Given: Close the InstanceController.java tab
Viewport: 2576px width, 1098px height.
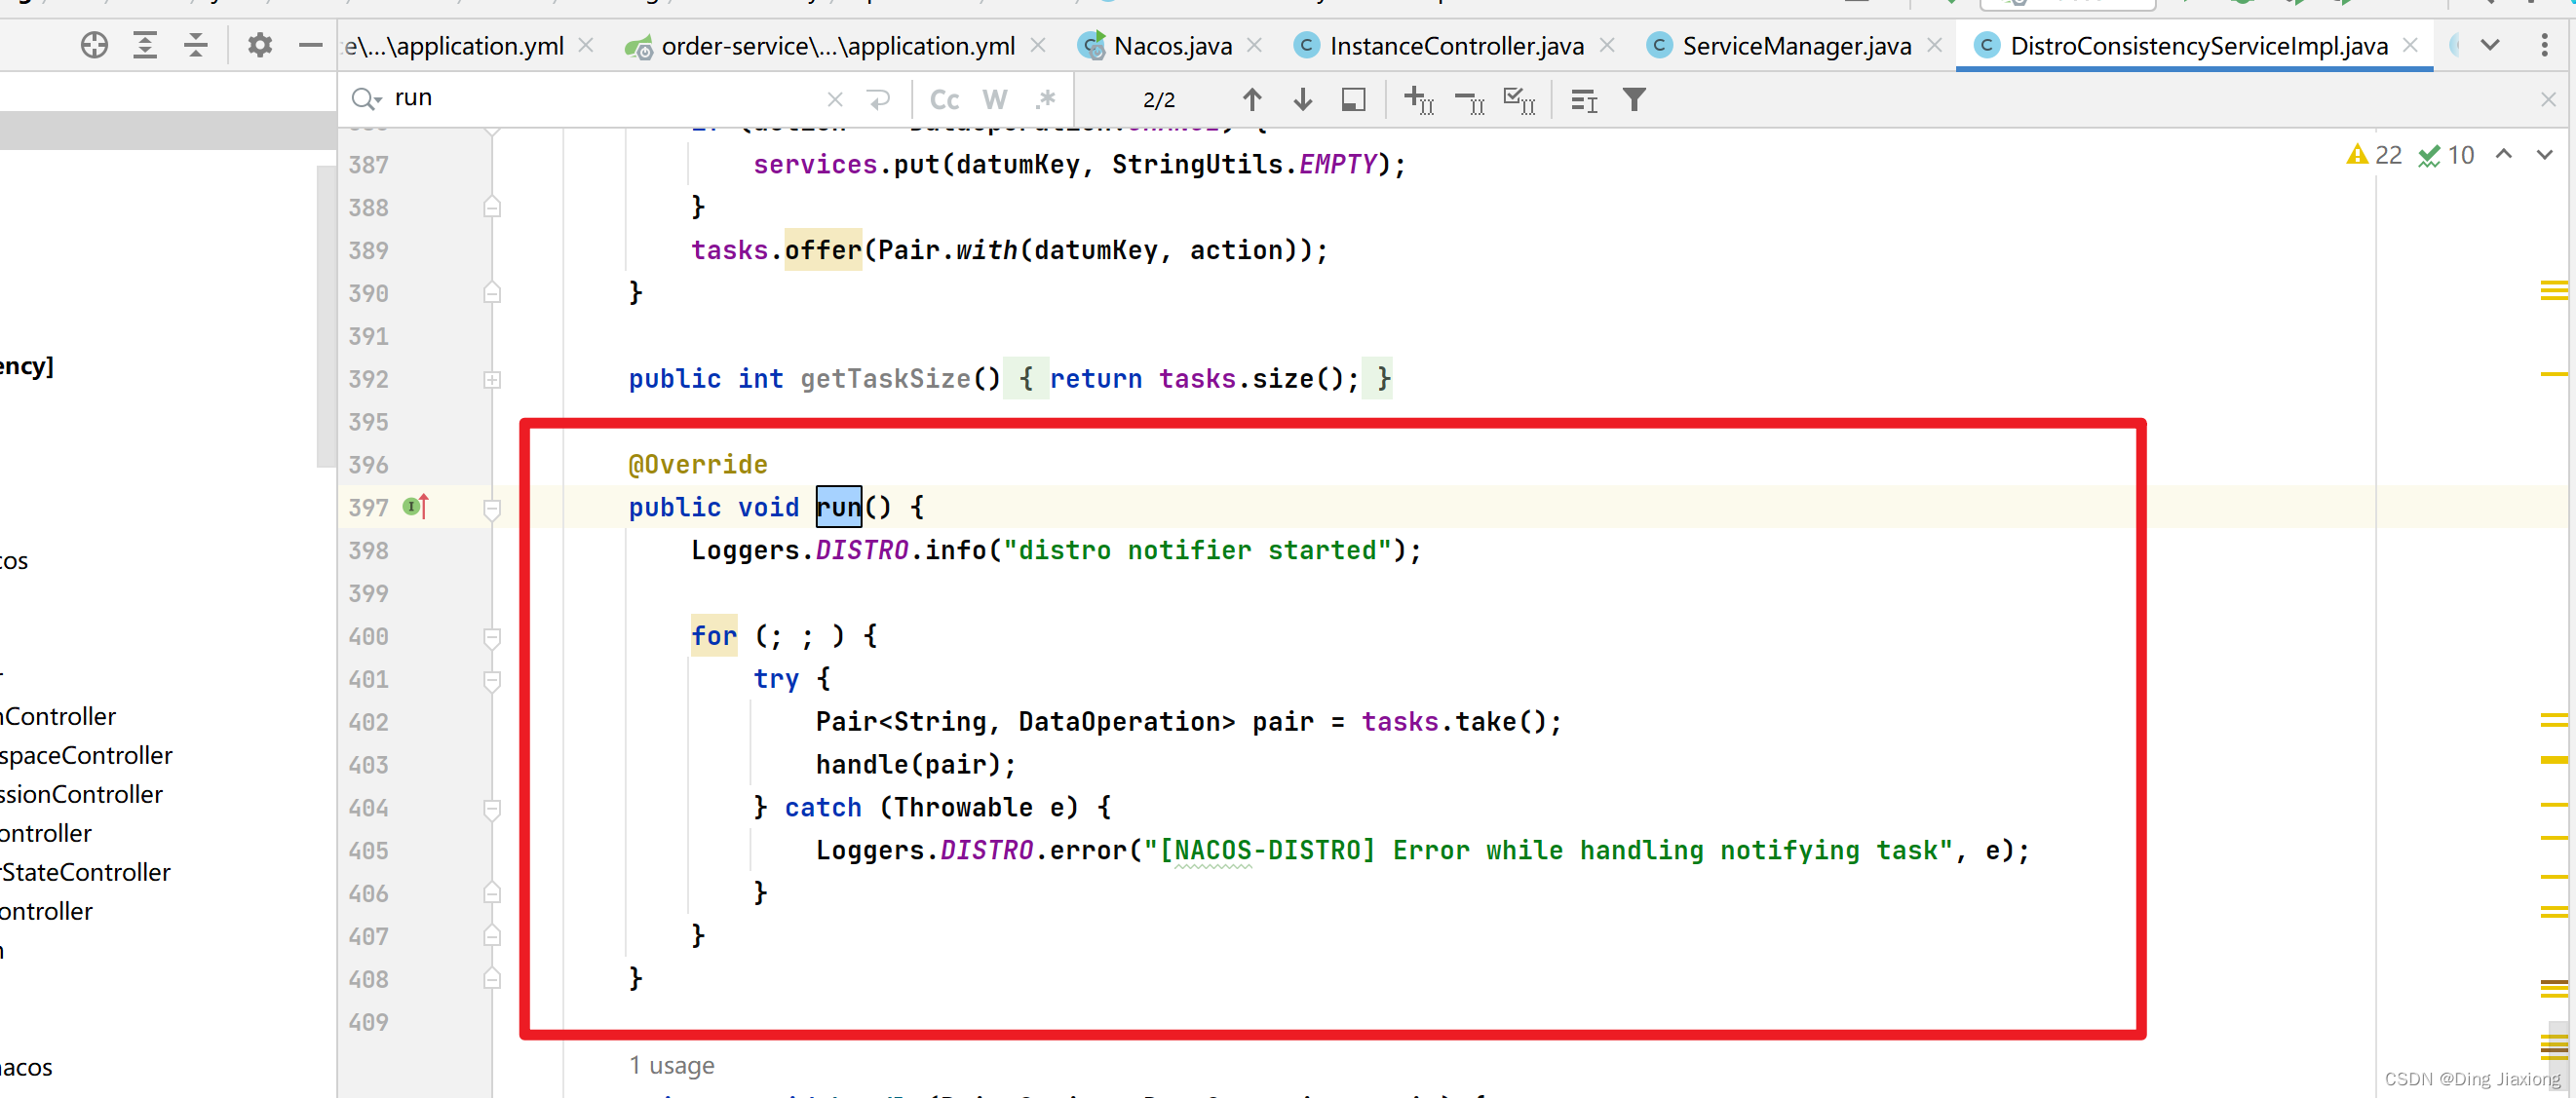Looking at the screenshot, I should click(1607, 46).
